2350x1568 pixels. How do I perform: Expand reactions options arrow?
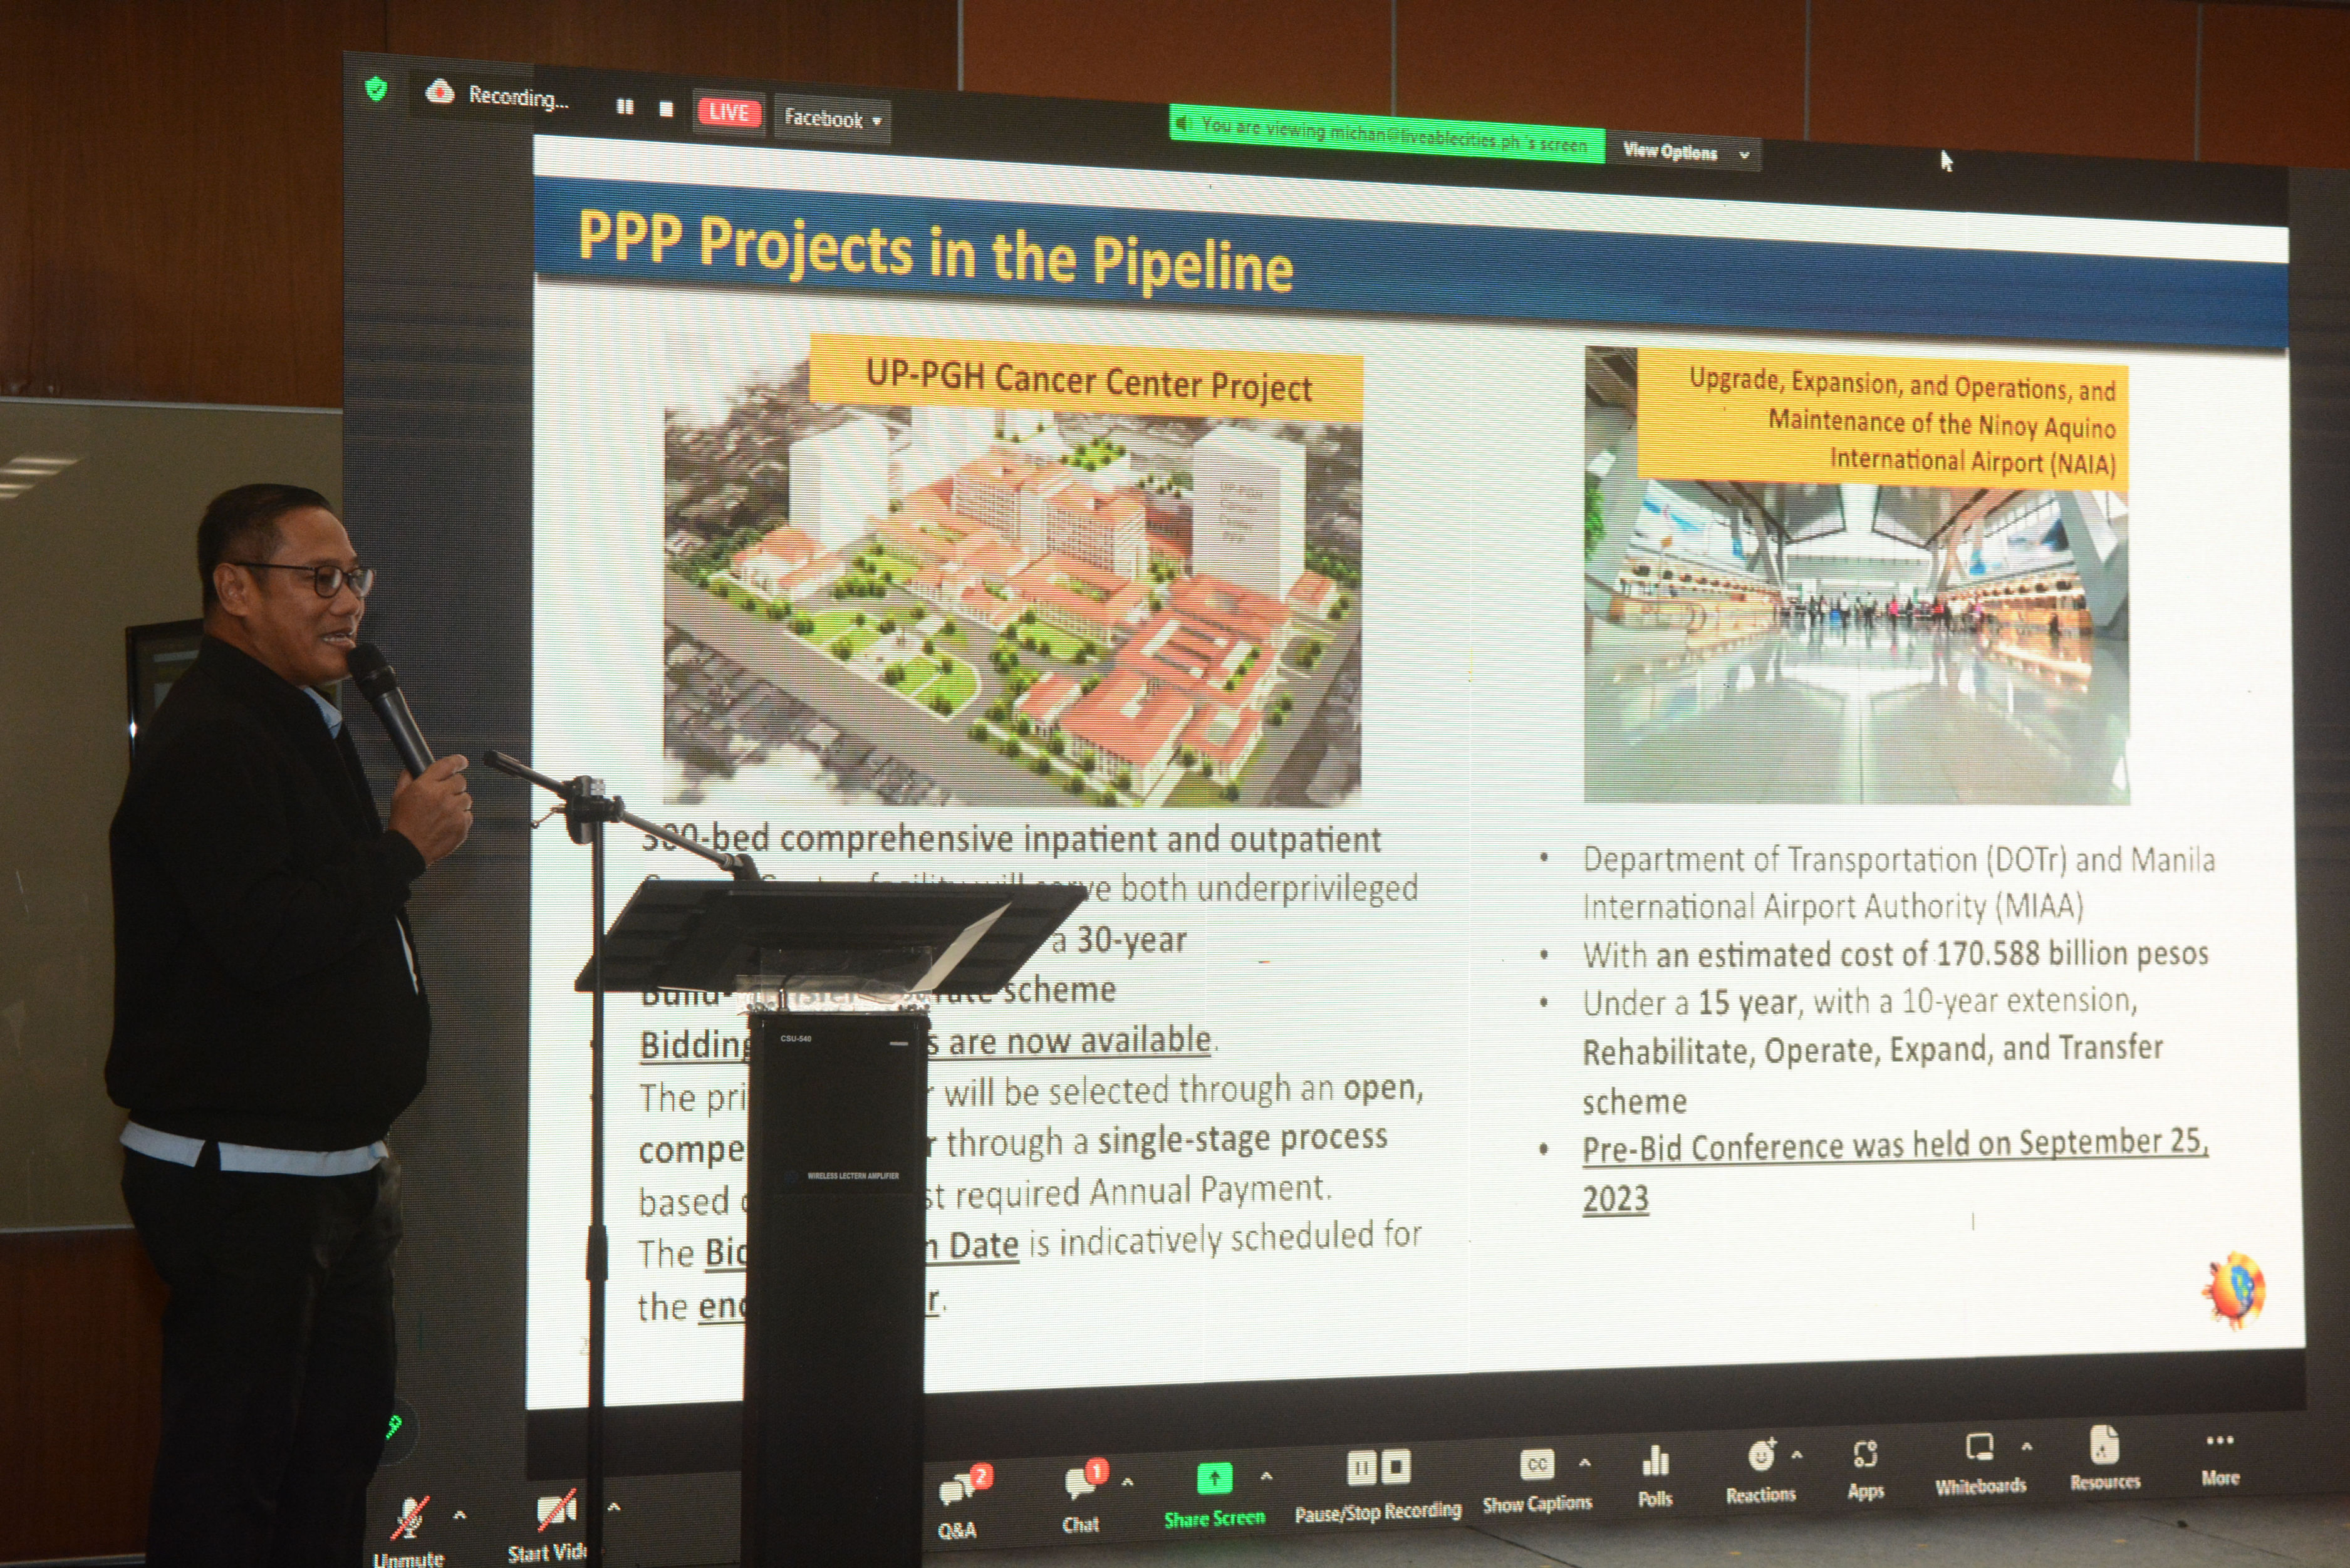(1797, 1455)
